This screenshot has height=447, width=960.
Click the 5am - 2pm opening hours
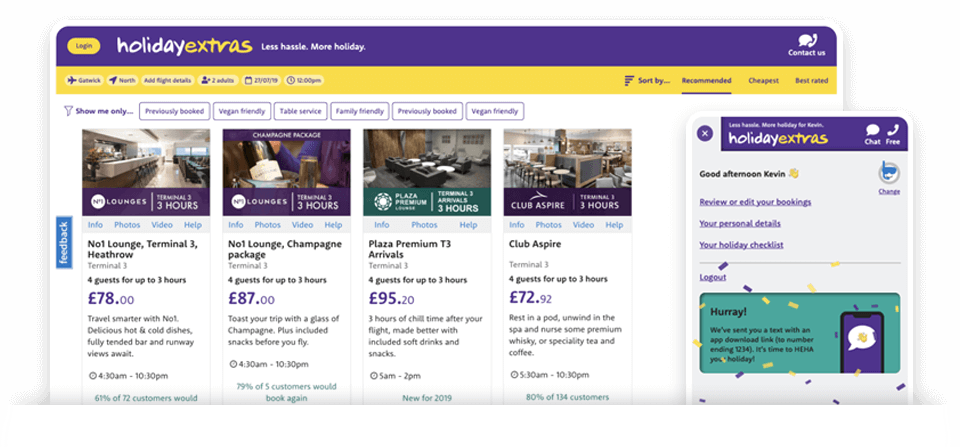click(x=396, y=375)
